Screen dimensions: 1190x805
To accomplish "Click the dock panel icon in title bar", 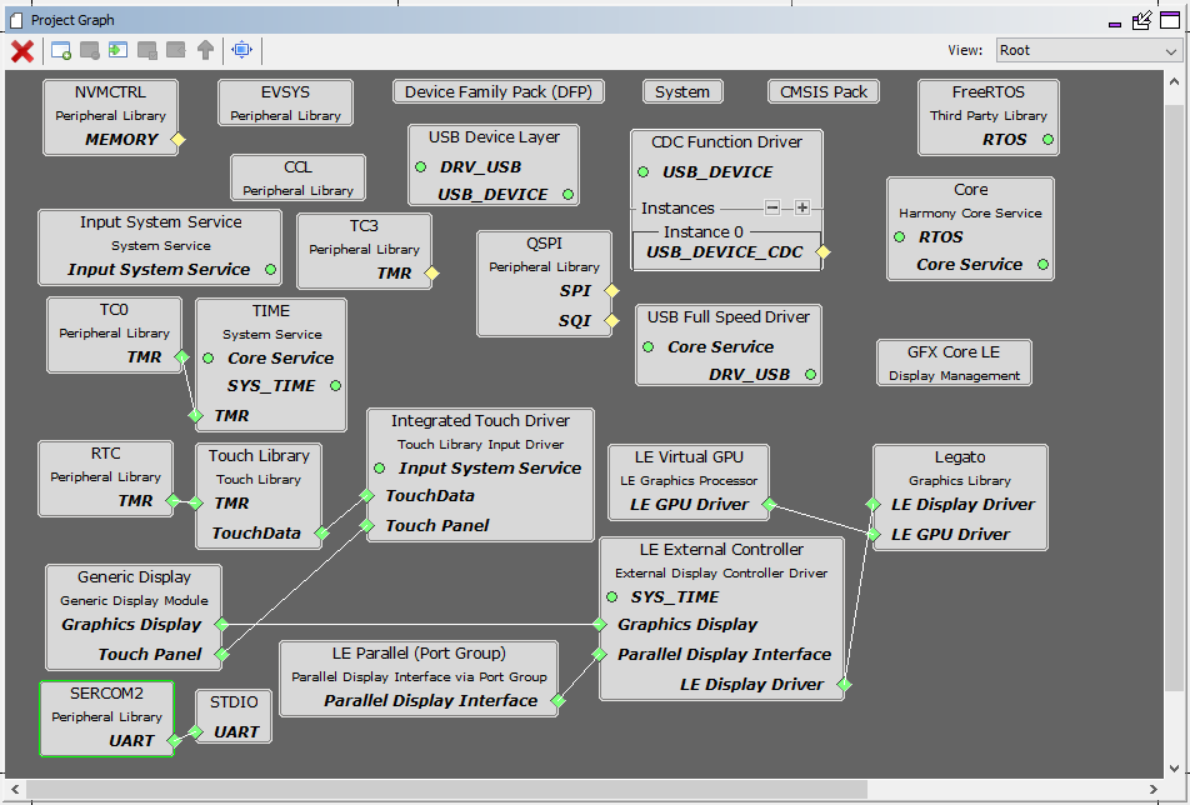I will tap(1142, 20).
